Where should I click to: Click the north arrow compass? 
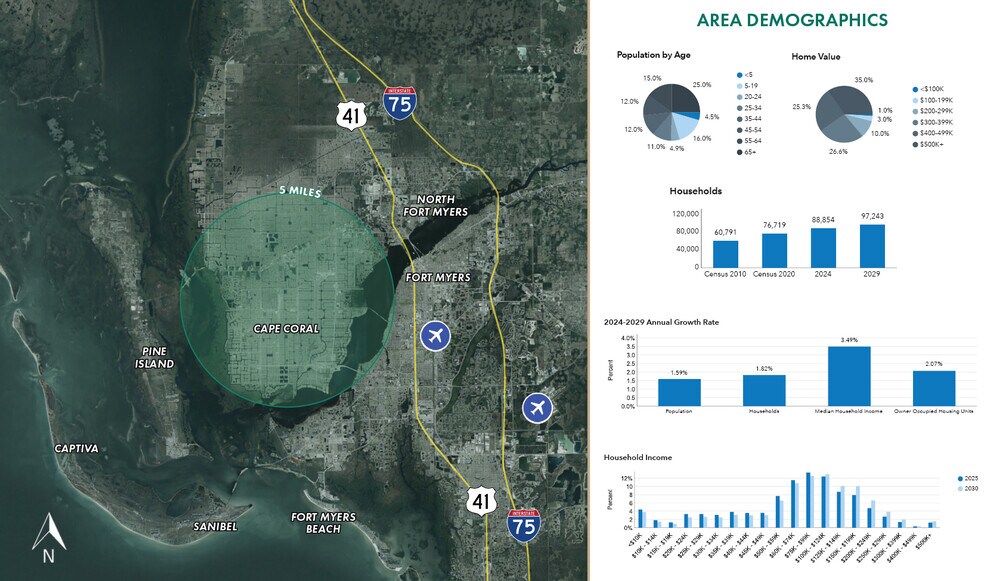[x=49, y=538]
